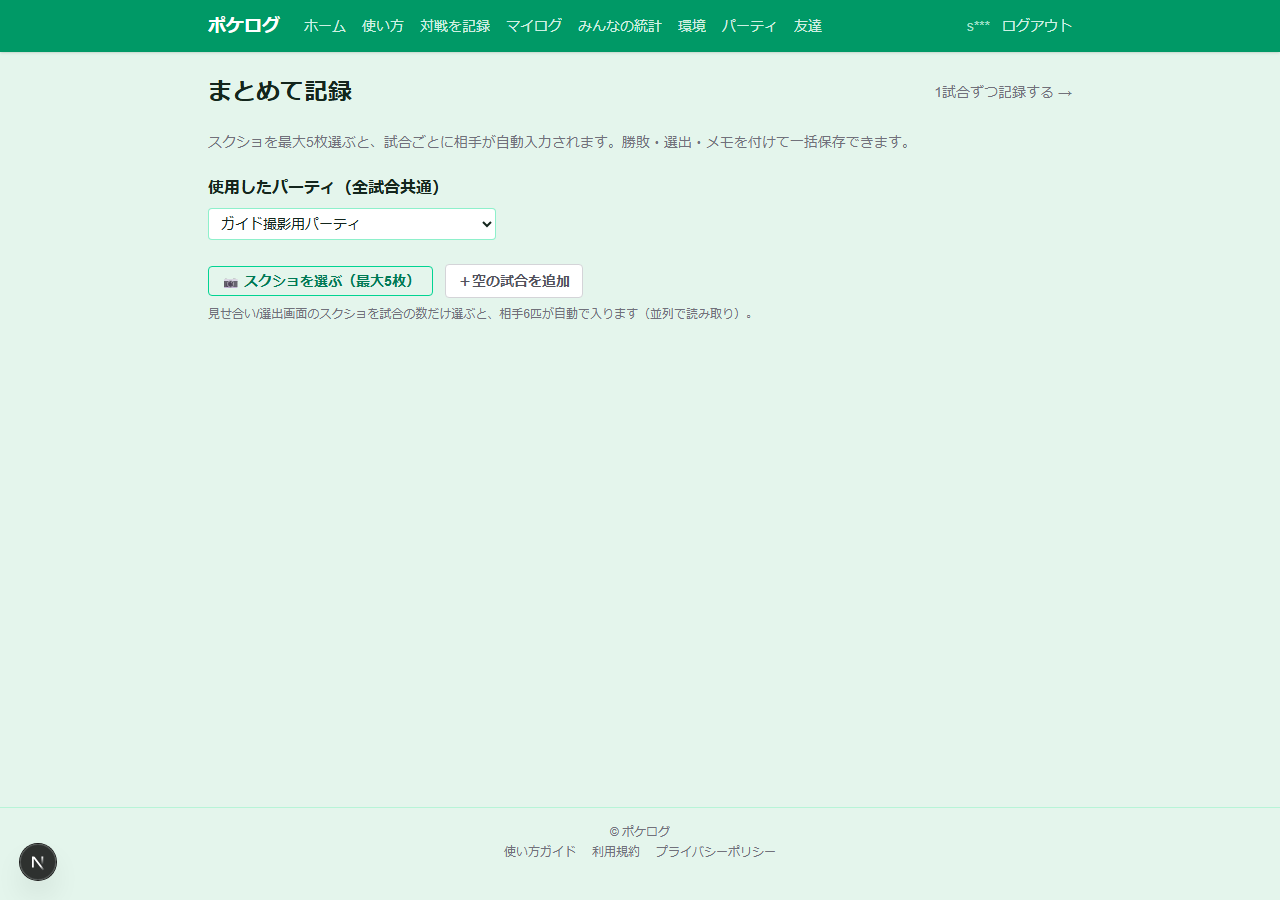
Task: Open 対戦を記録 in the navbar
Action: (x=455, y=26)
